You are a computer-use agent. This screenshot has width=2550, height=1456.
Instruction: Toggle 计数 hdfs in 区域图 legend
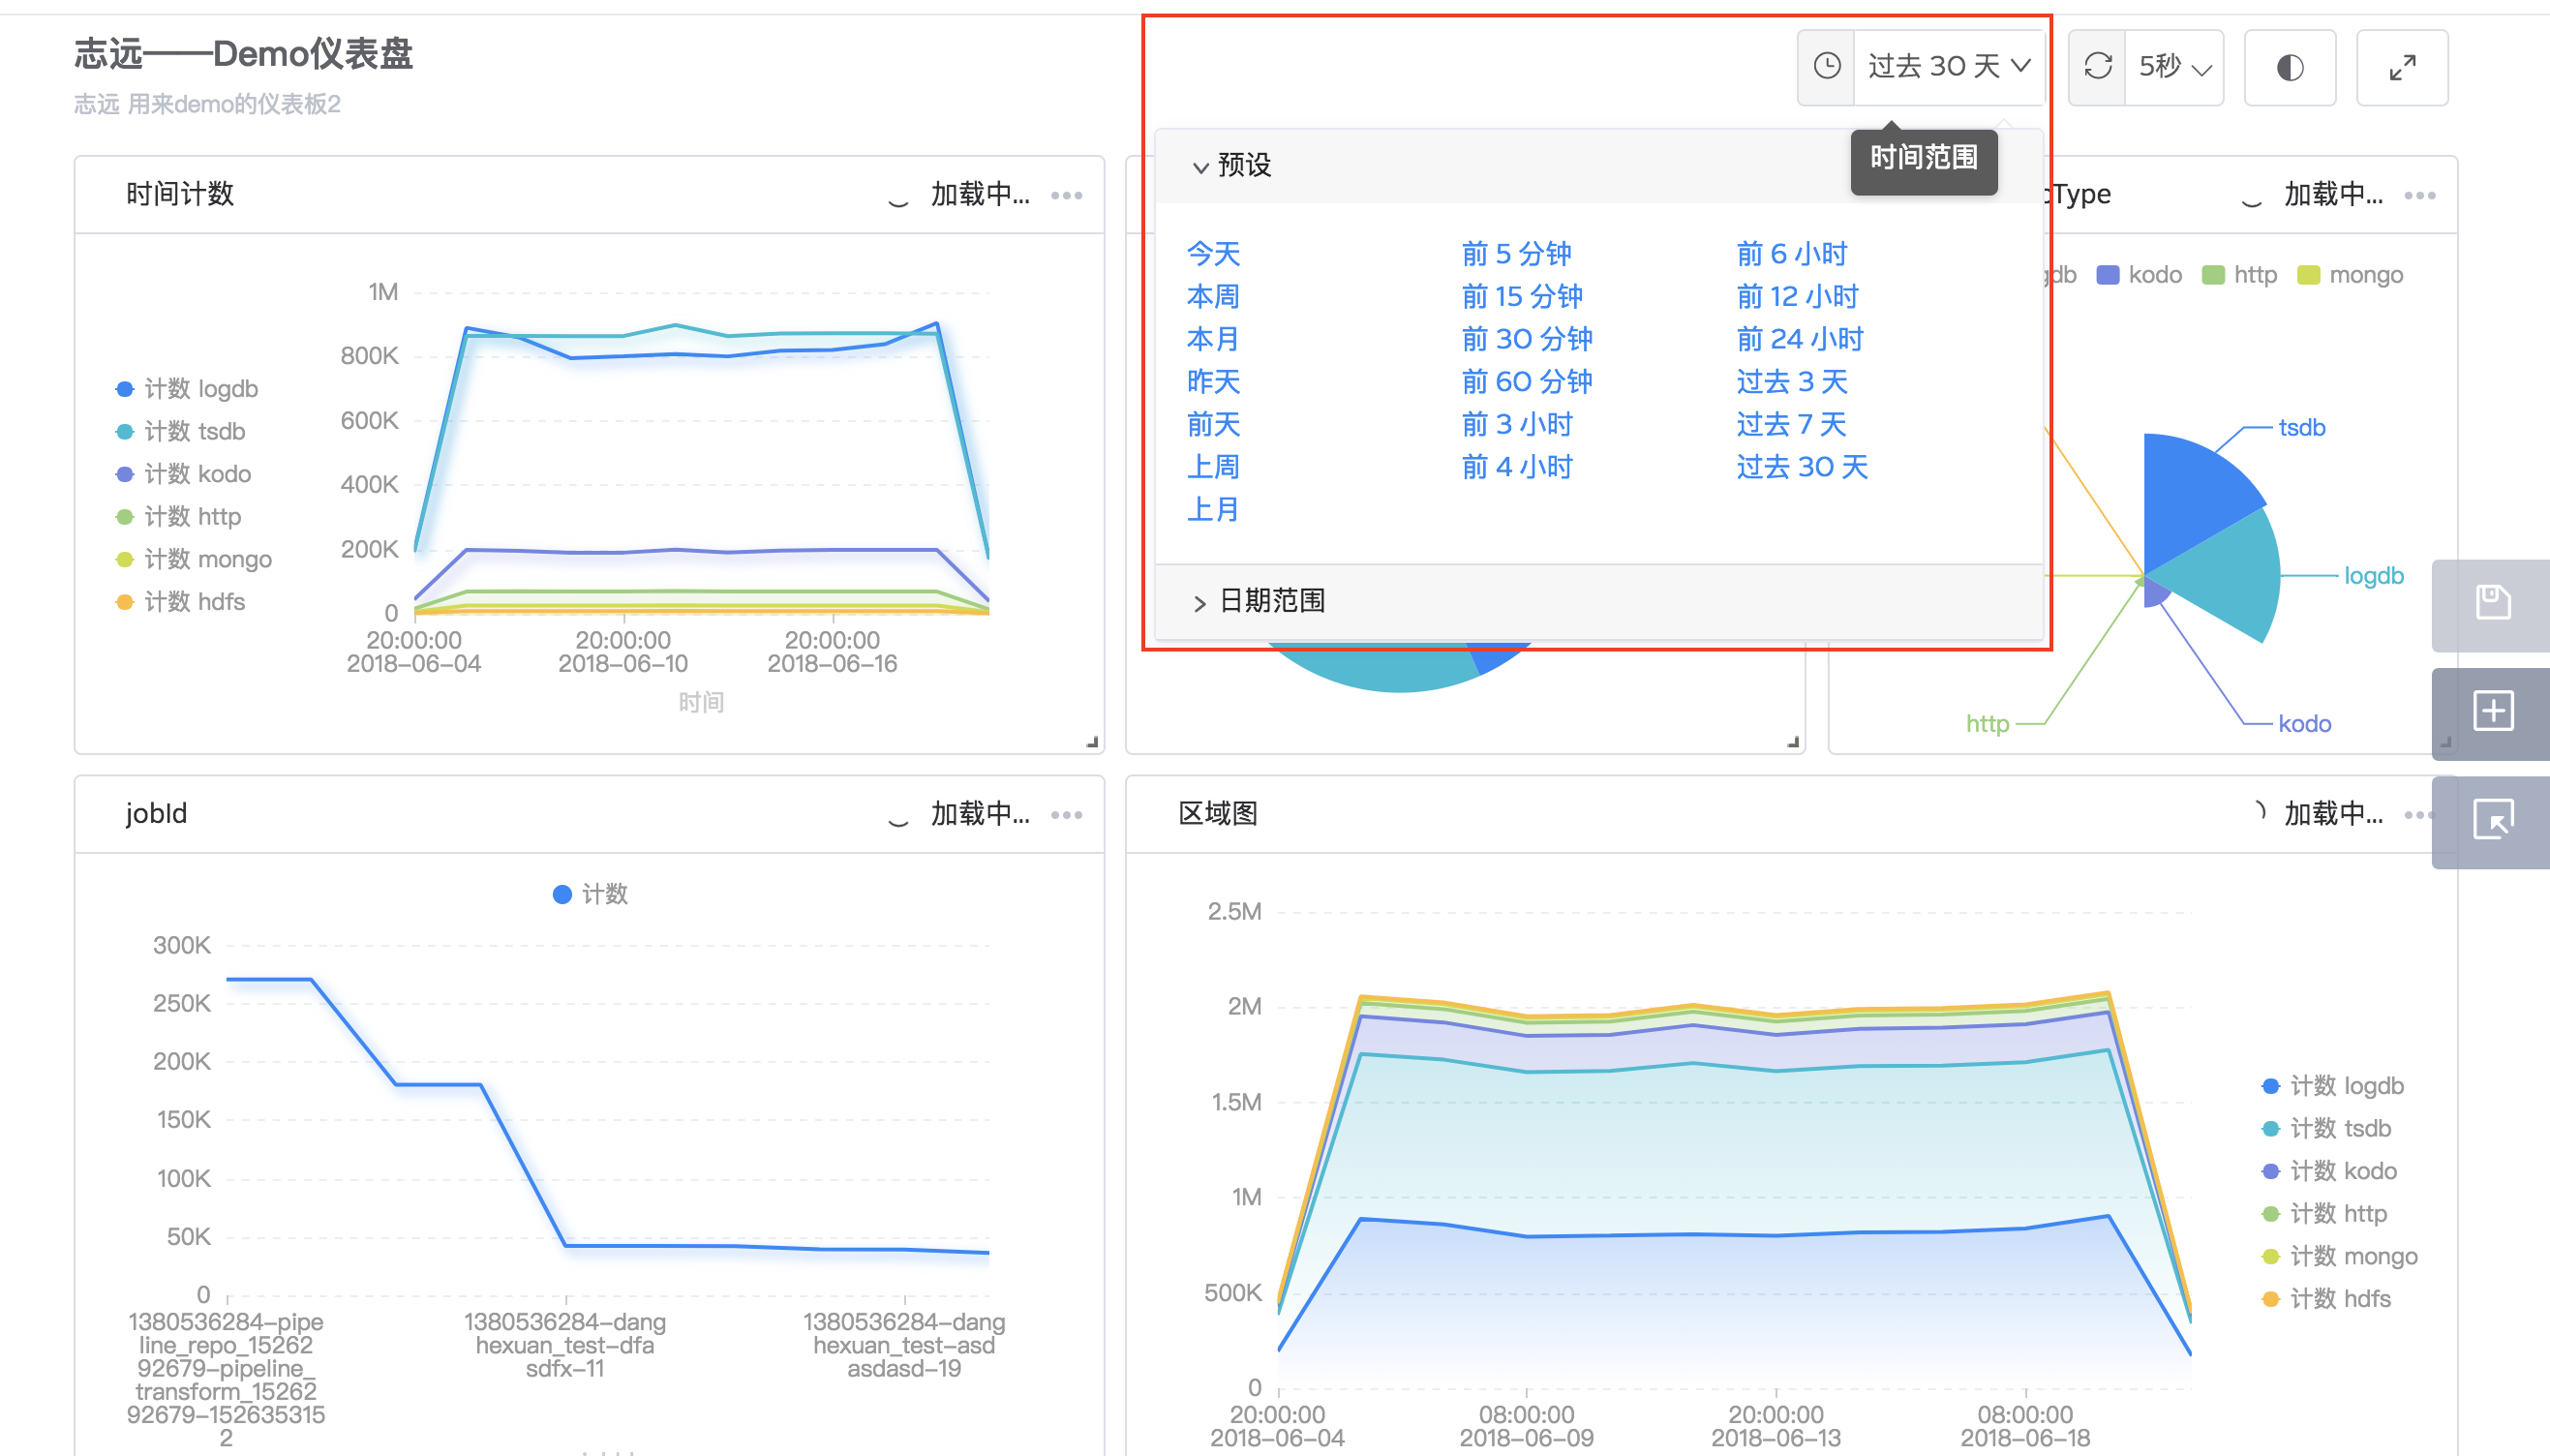coord(2327,1299)
